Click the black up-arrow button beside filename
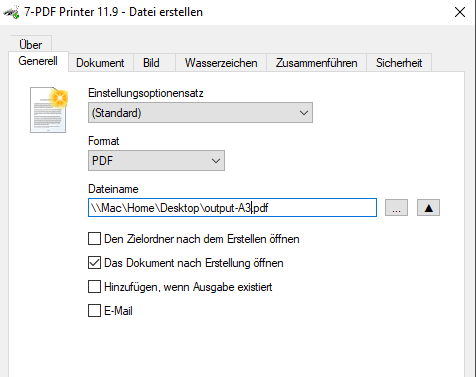The height and width of the screenshot is (377, 476). pyautogui.click(x=428, y=208)
